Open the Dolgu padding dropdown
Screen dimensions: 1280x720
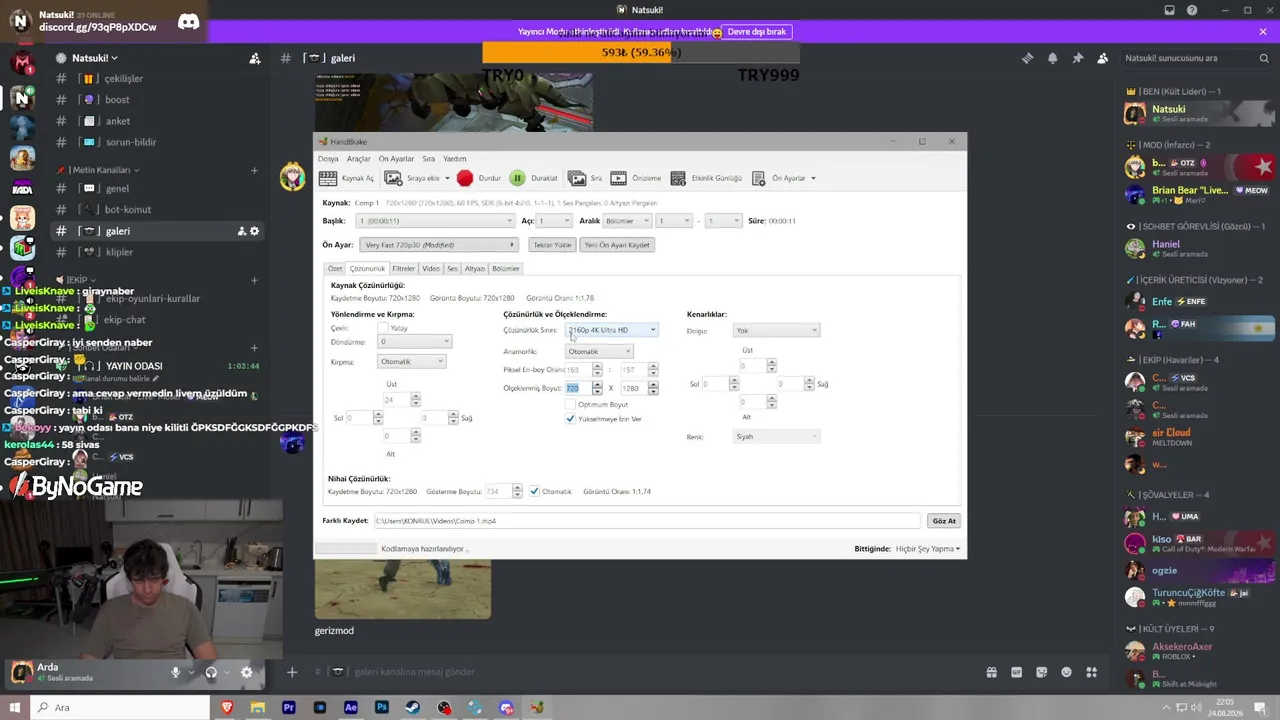coord(776,330)
